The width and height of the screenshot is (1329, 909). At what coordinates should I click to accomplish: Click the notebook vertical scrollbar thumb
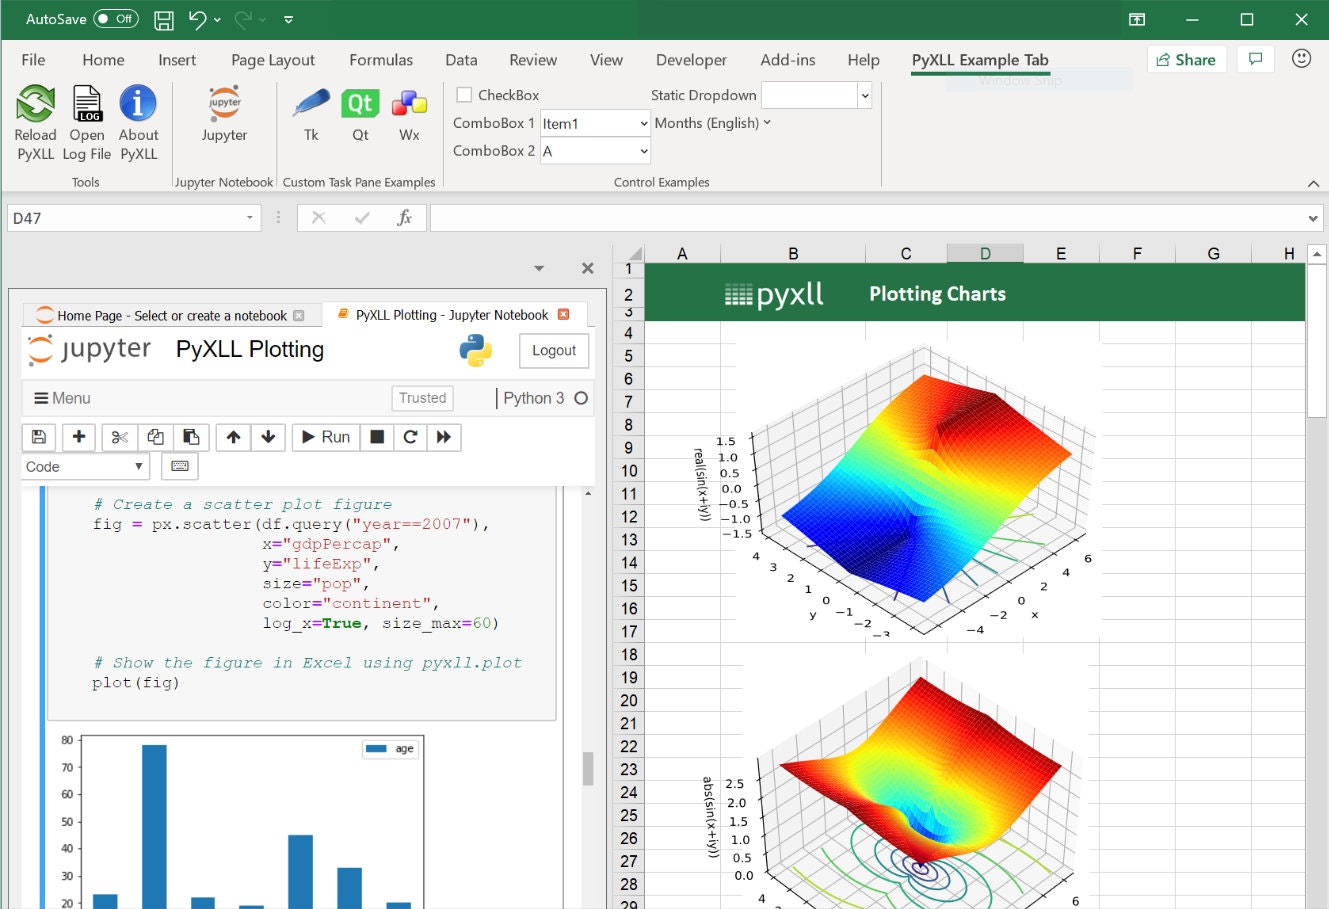(x=588, y=768)
